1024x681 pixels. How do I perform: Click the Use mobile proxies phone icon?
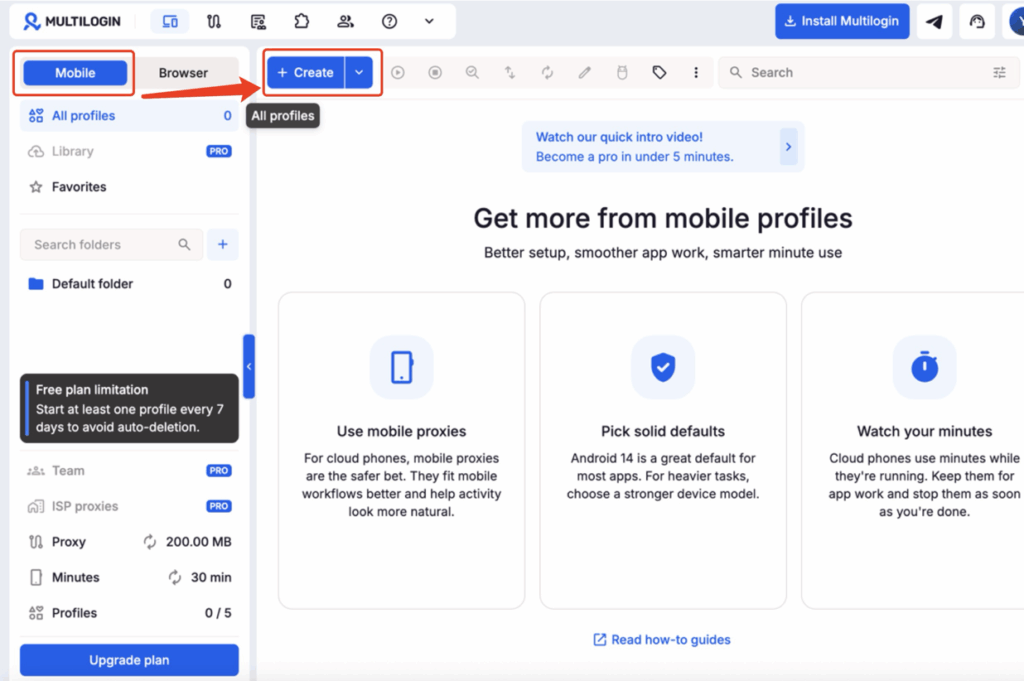(402, 367)
